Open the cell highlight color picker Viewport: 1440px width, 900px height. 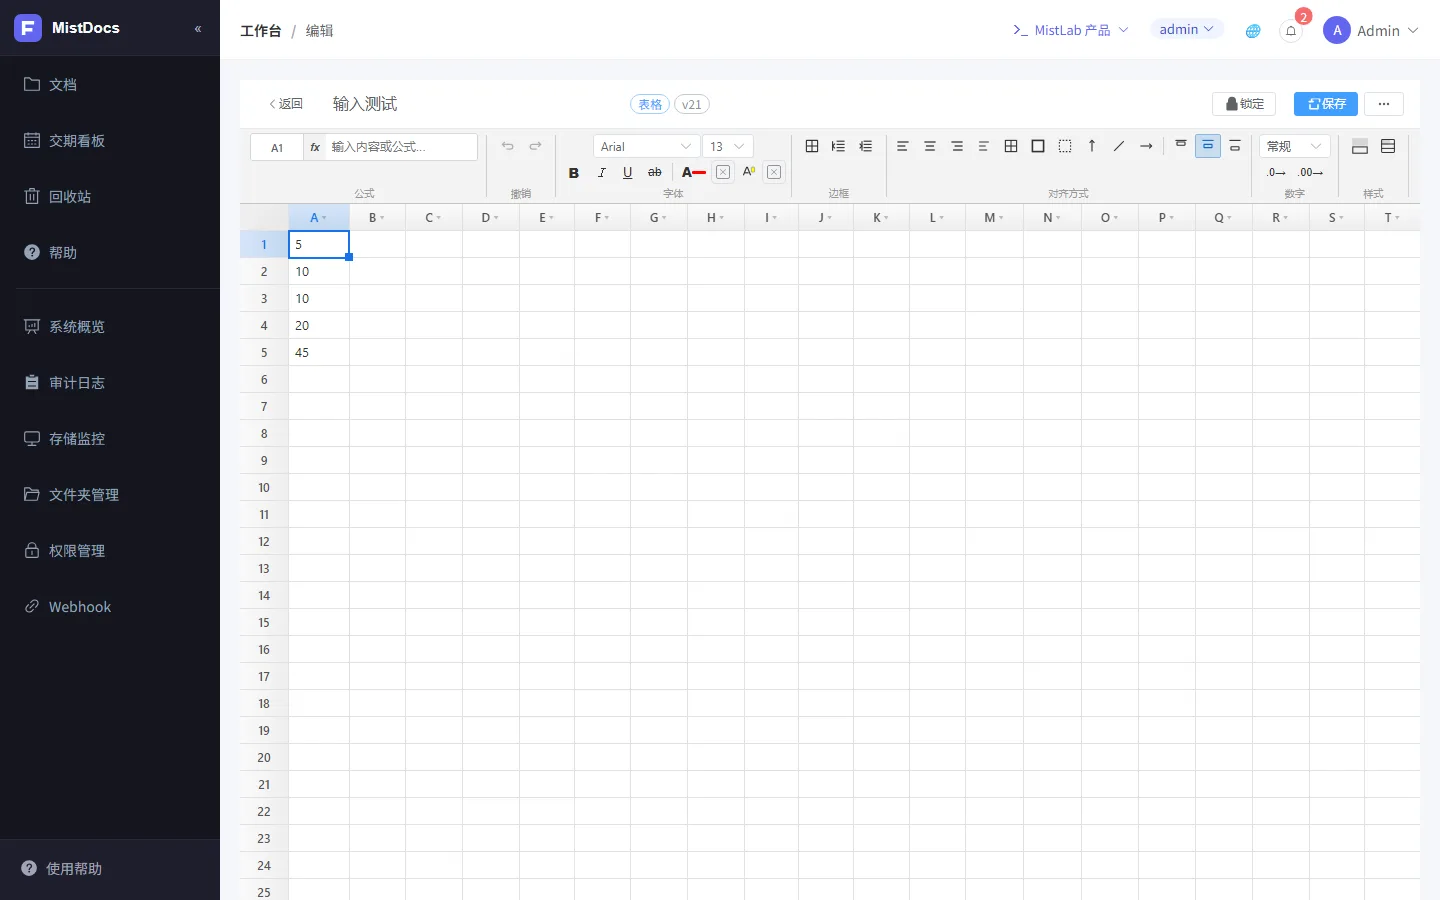(749, 173)
